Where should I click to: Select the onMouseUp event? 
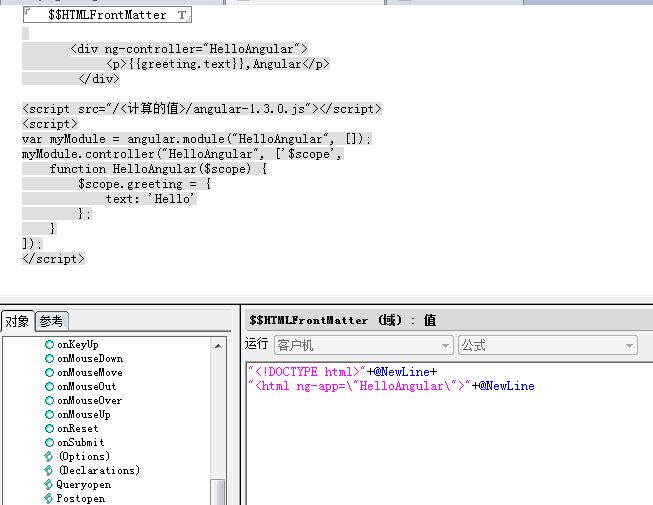tap(84, 415)
